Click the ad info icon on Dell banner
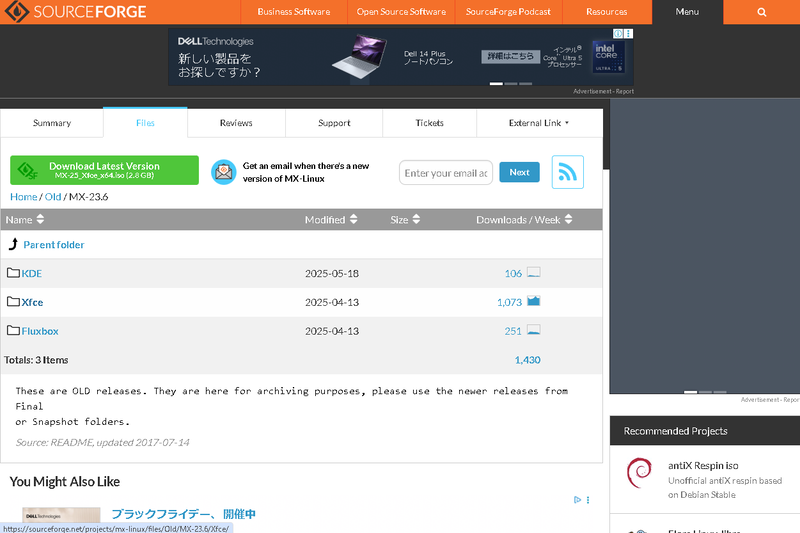This screenshot has width=800, height=533. click(x=618, y=34)
